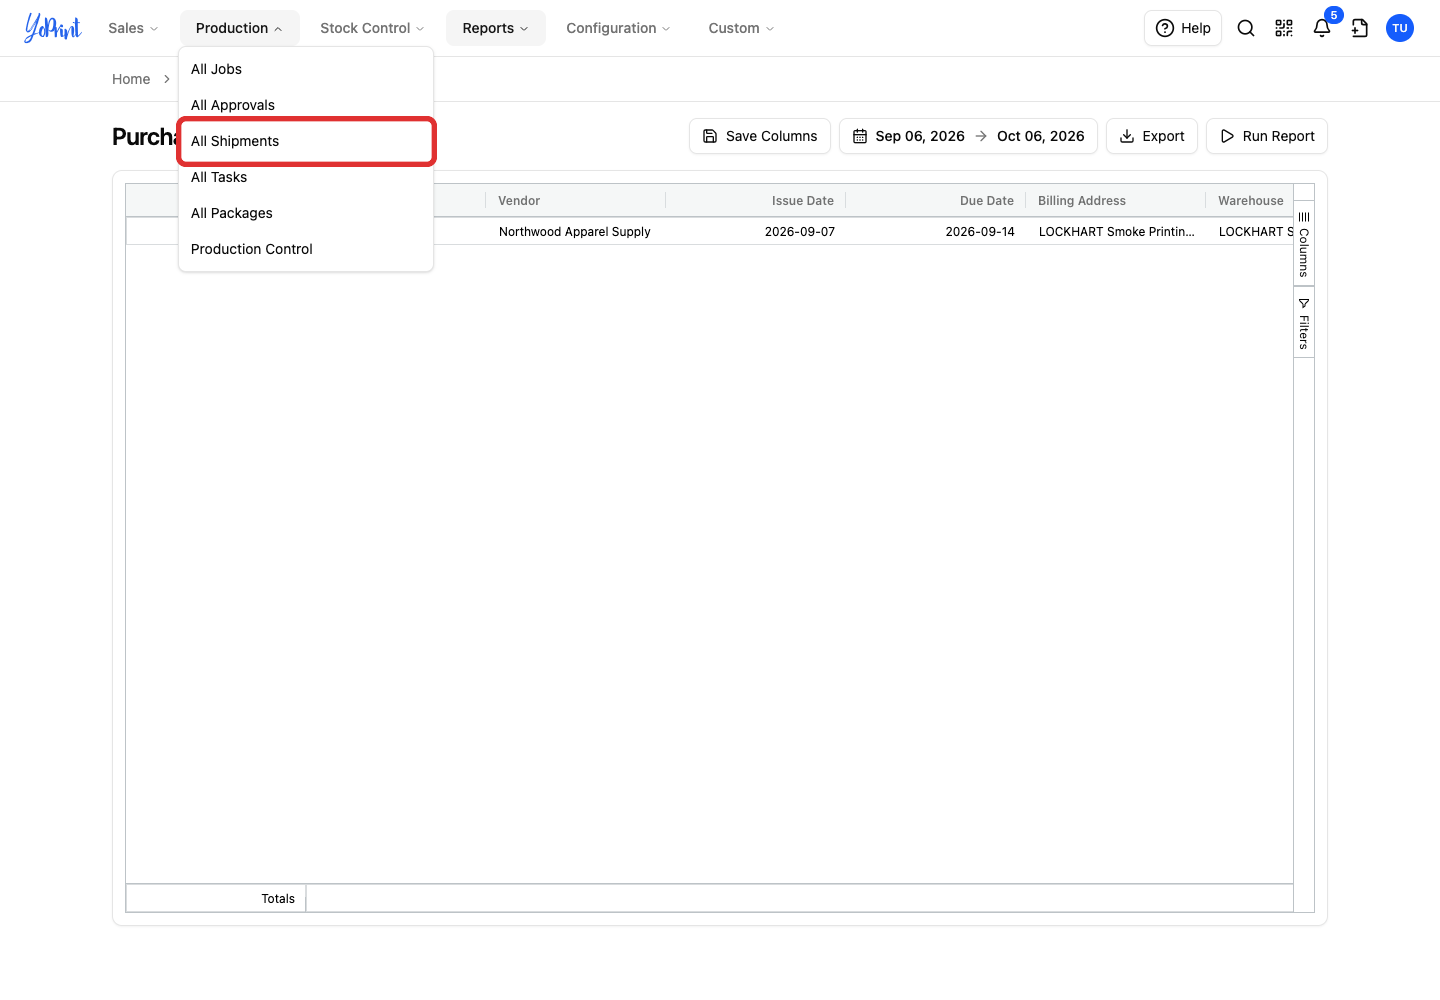Open the Columns side panel tab
The image size is (1440, 1000).
(x=1304, y=244)
